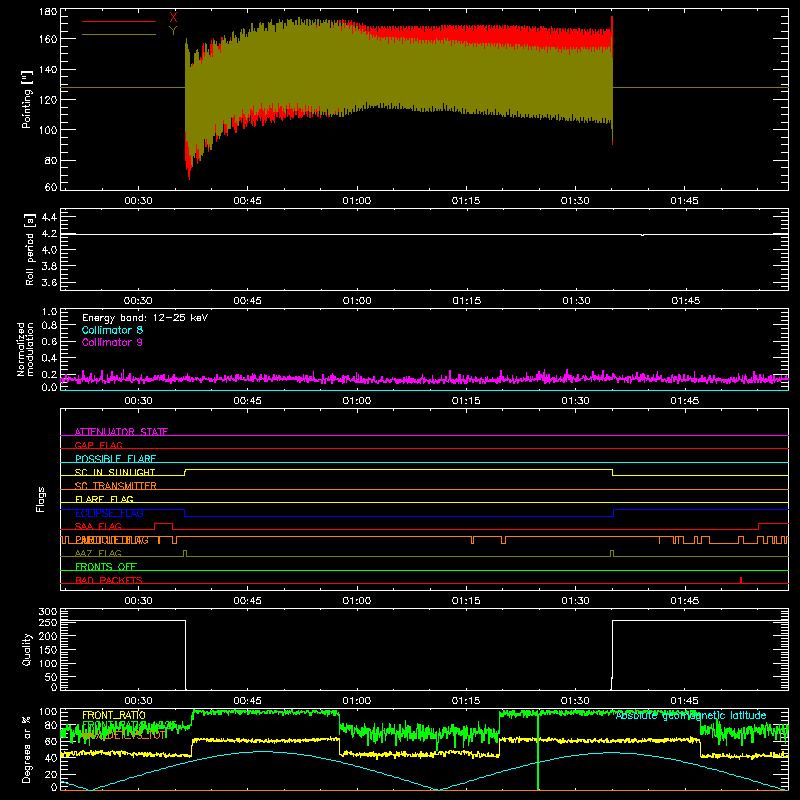Click the red 'X' legend label
This screenshot has width=800, height=800.
[x=173, y=18]
